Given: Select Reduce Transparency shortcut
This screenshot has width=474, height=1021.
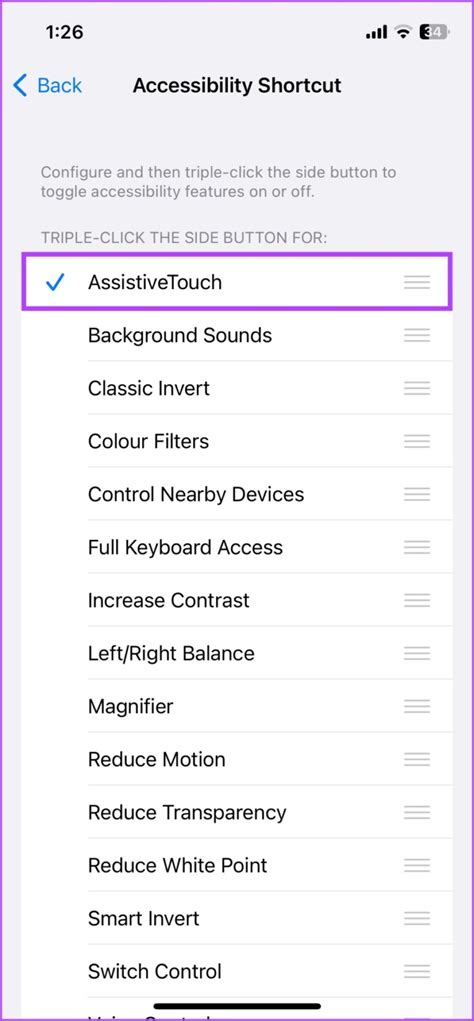Looking at the screenshot, I should pyautogui.click(x=237, y=813).
